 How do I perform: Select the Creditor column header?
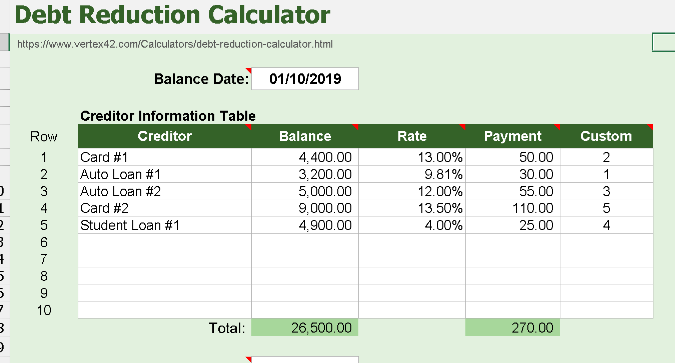click(164, 136)
